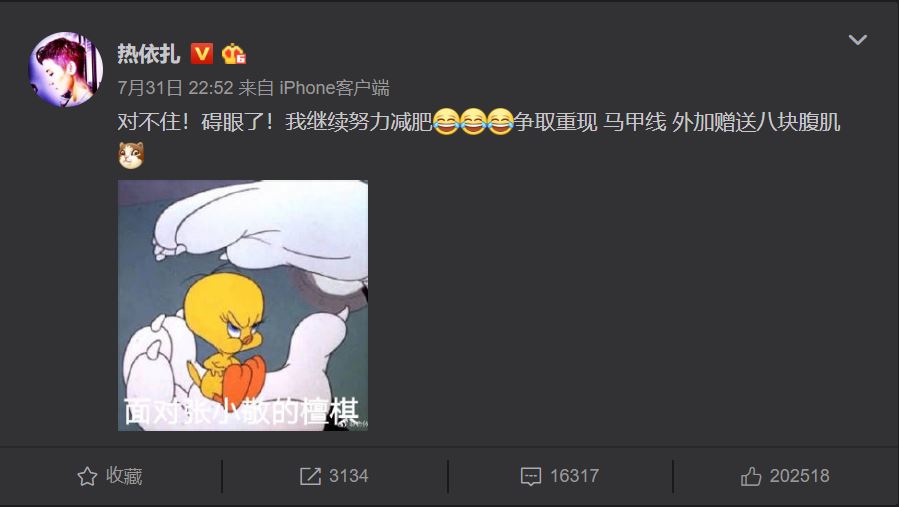Toggle the thumbs-up like icon
Screen dimensions: 899x507
pos(751,476)
